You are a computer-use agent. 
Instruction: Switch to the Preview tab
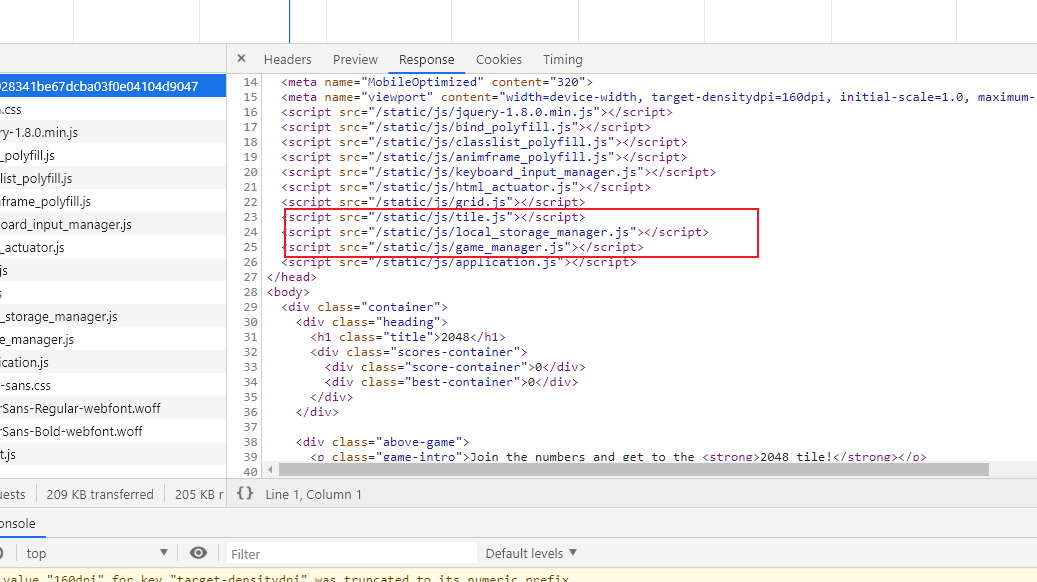coord(355,60)
